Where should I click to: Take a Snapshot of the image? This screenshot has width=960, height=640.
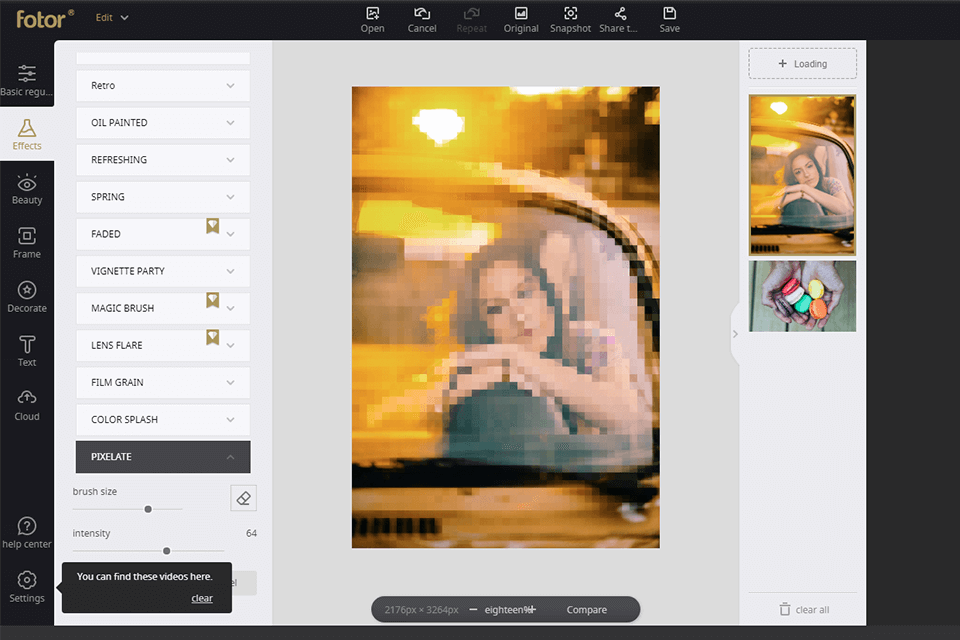(x=570, y=20)
